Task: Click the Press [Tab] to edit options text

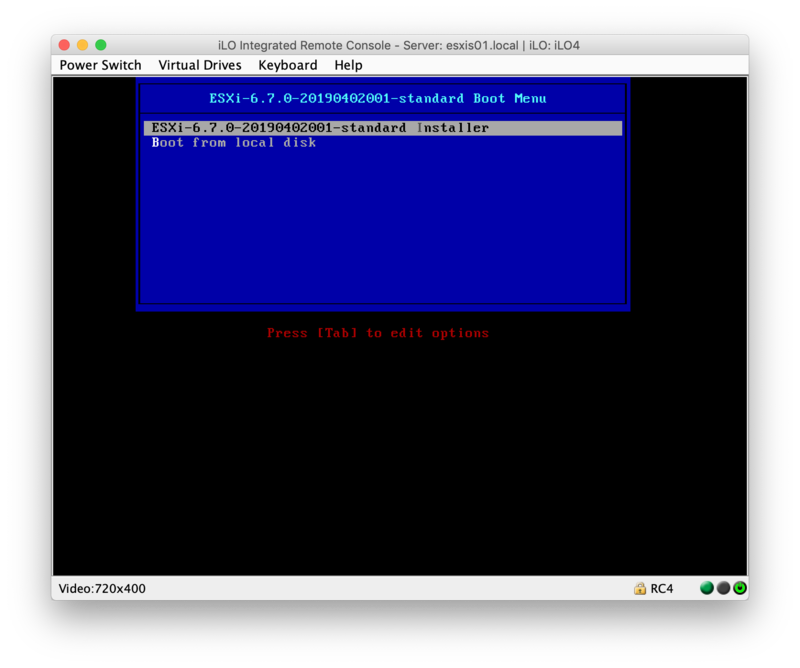Action: (x=378, y=333)
